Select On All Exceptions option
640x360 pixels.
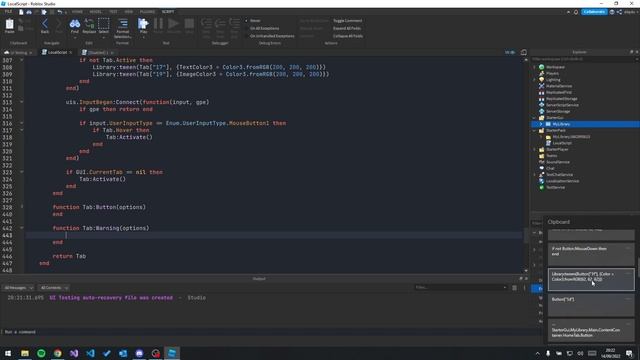point(264,28)
